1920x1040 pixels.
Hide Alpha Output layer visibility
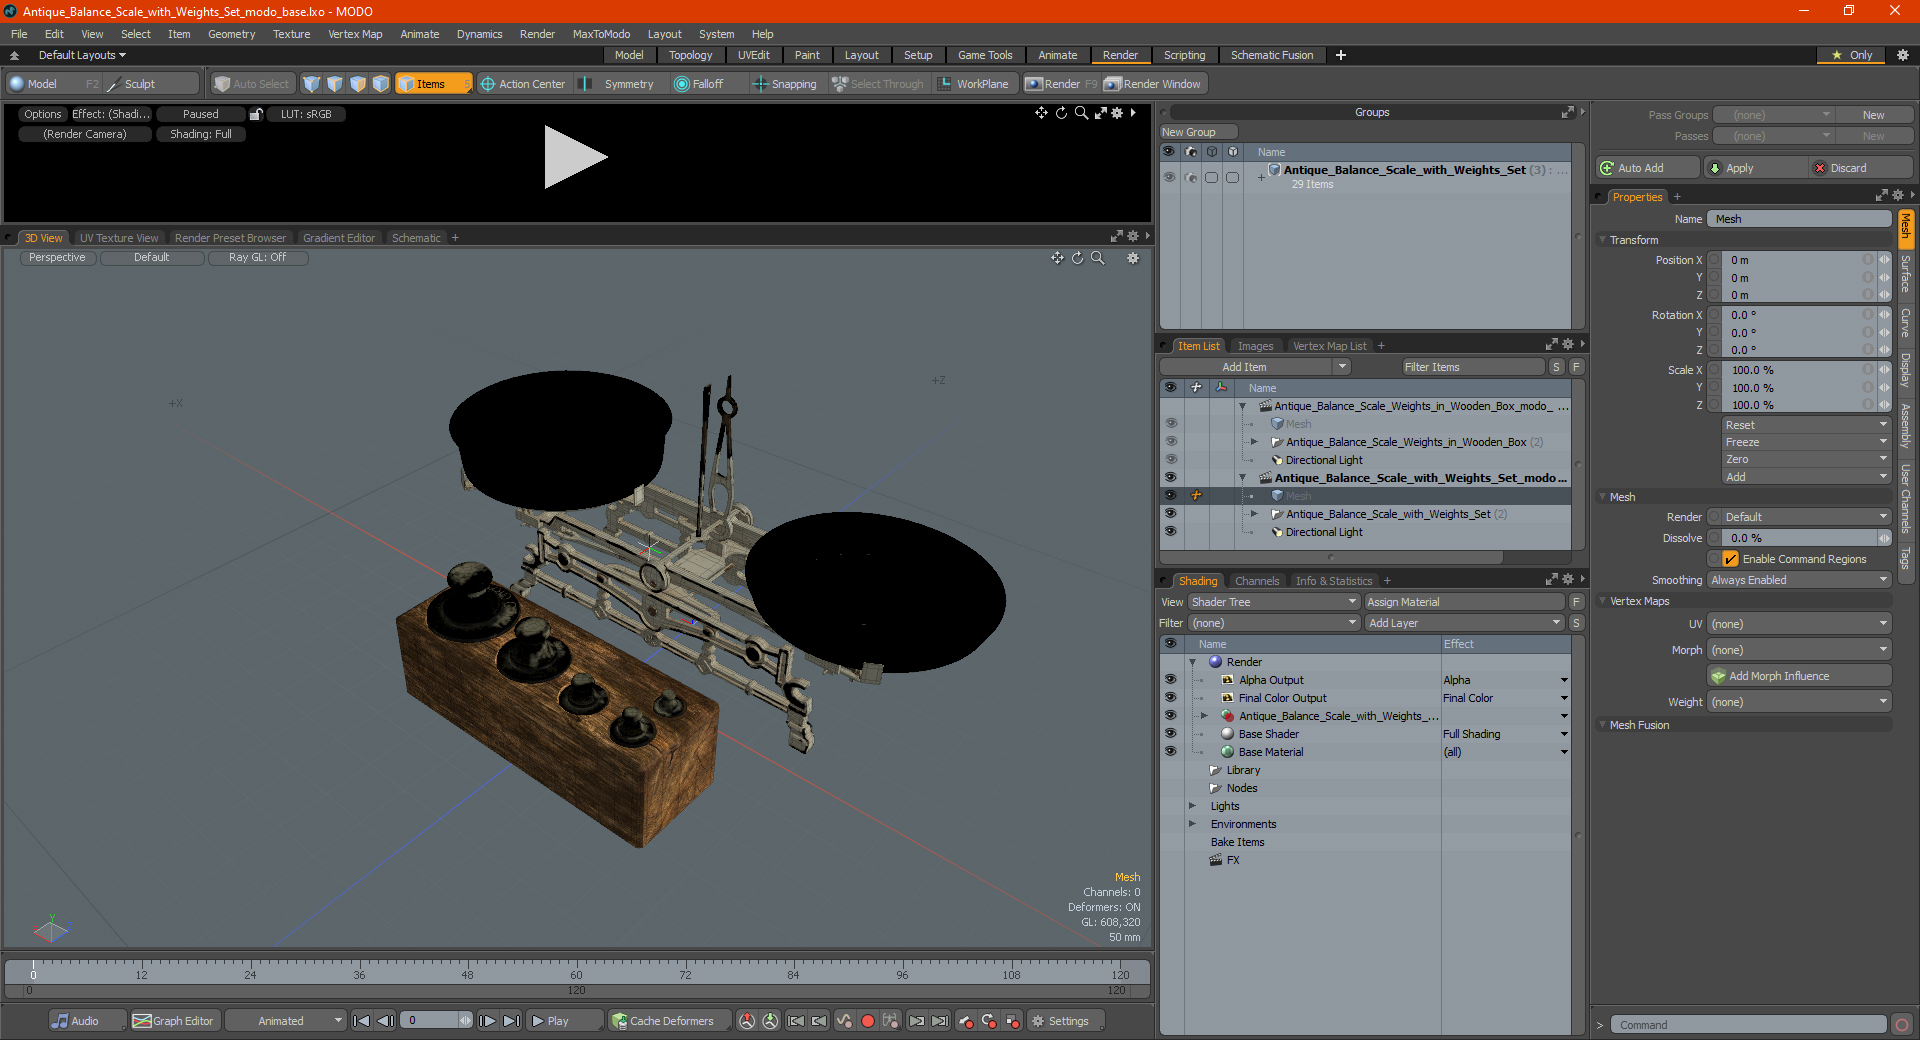point(1170,680)
